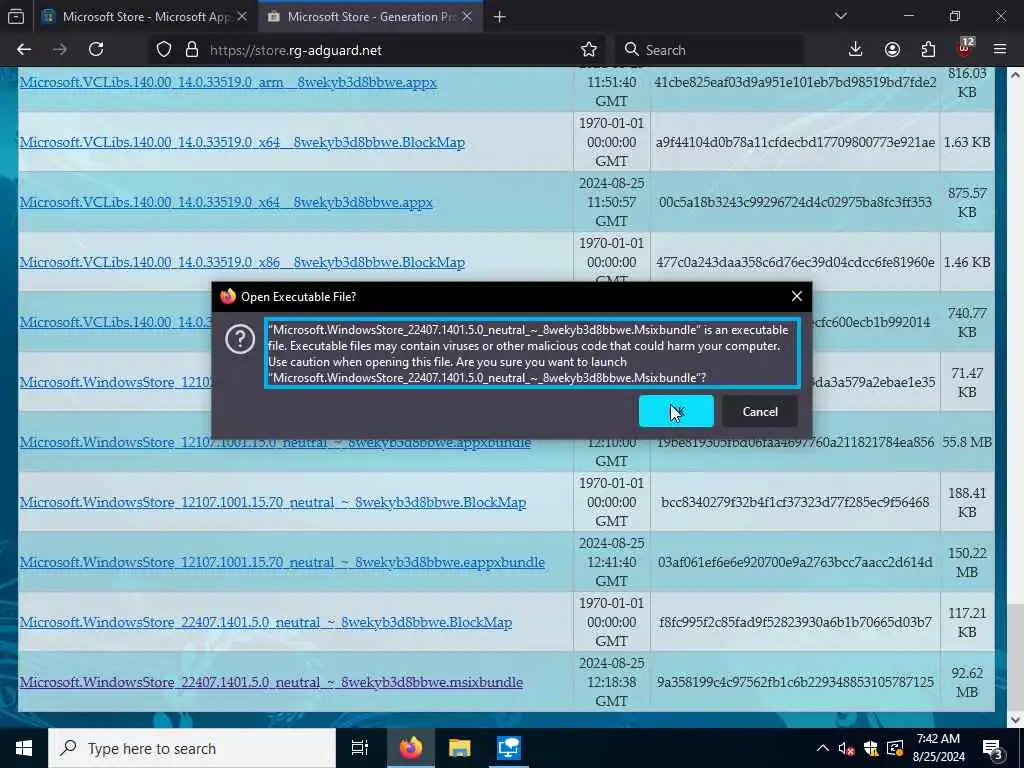
Task: Reload the current page
Action: click(96, 50)
